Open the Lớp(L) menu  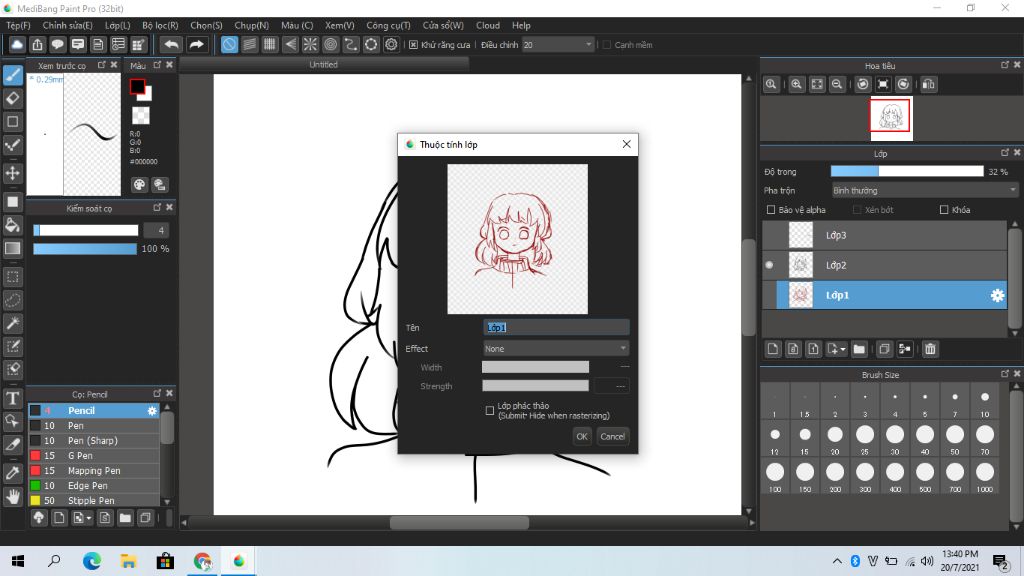(118, 25)
